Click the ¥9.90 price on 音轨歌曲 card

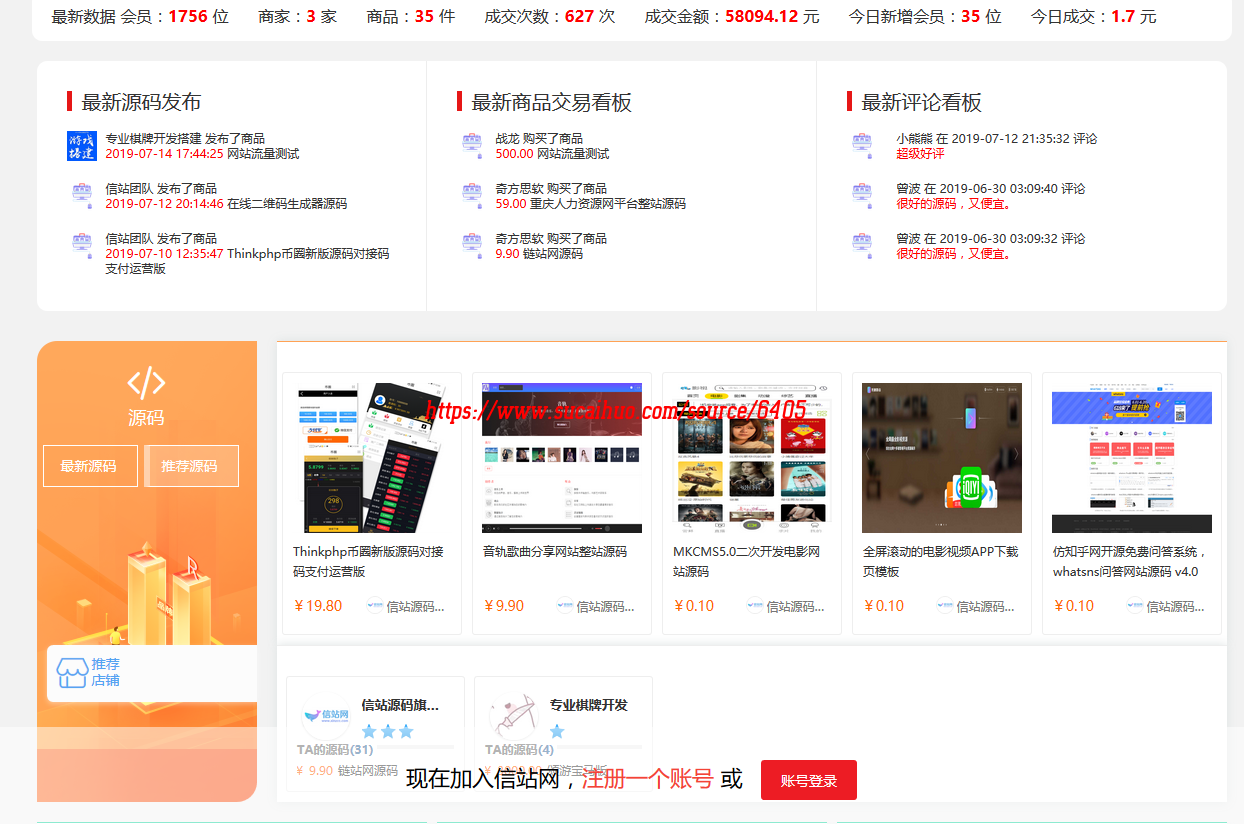tap(504, 606)
